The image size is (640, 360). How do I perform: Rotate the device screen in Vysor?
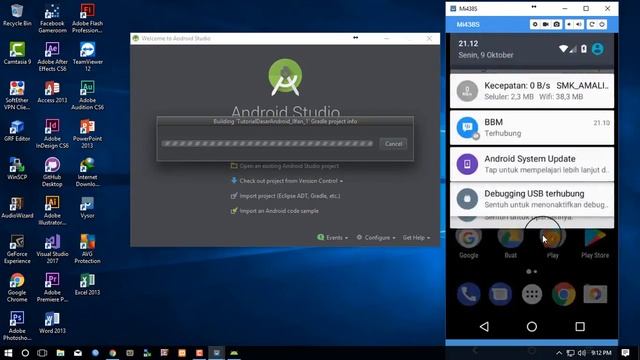pyautogui.click(x=591, y=24)
